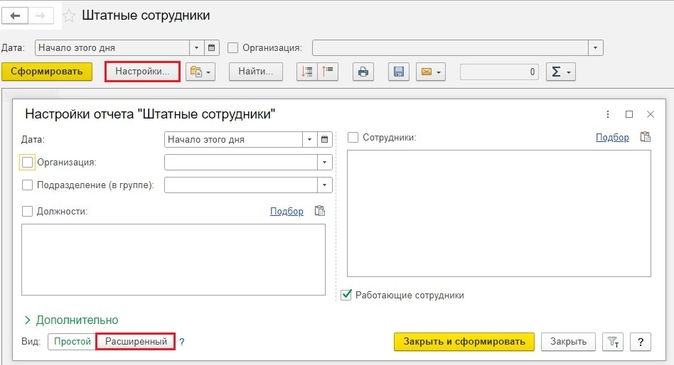Enable the Подразделение (в группе) checkbox

click(27, 185)
